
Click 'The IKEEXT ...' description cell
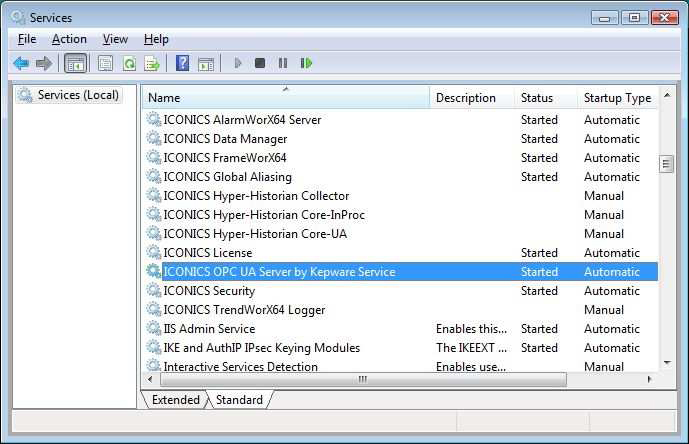tap(471, 347)
